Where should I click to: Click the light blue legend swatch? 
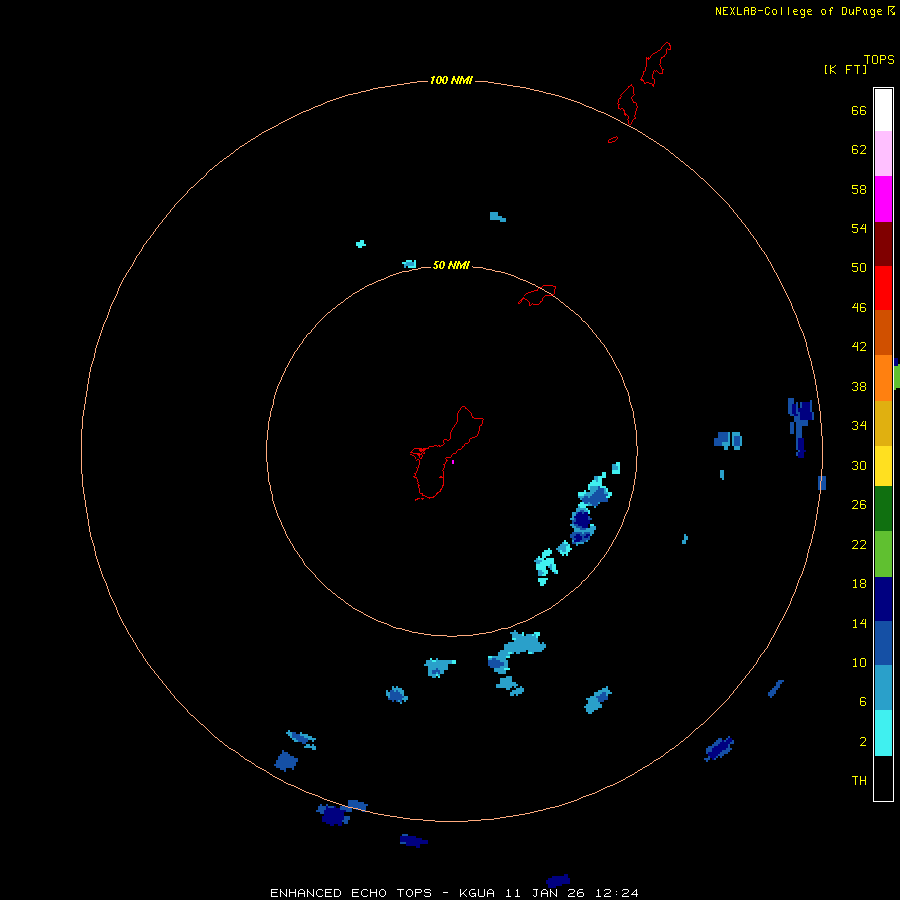tap(883, 687)
